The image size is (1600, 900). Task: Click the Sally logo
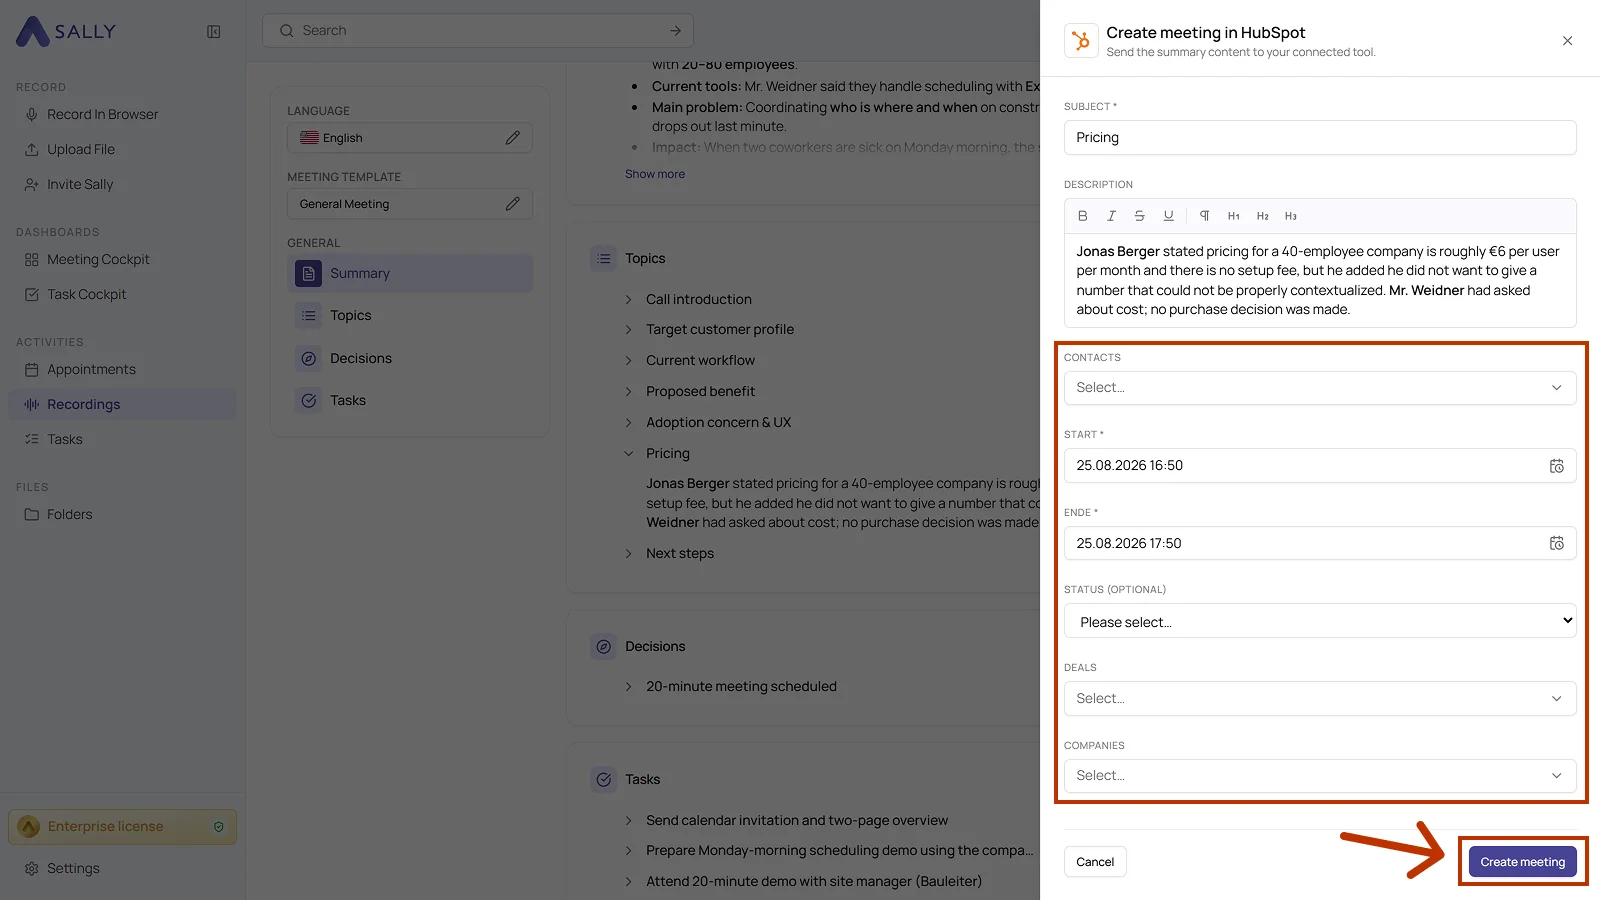66,31
